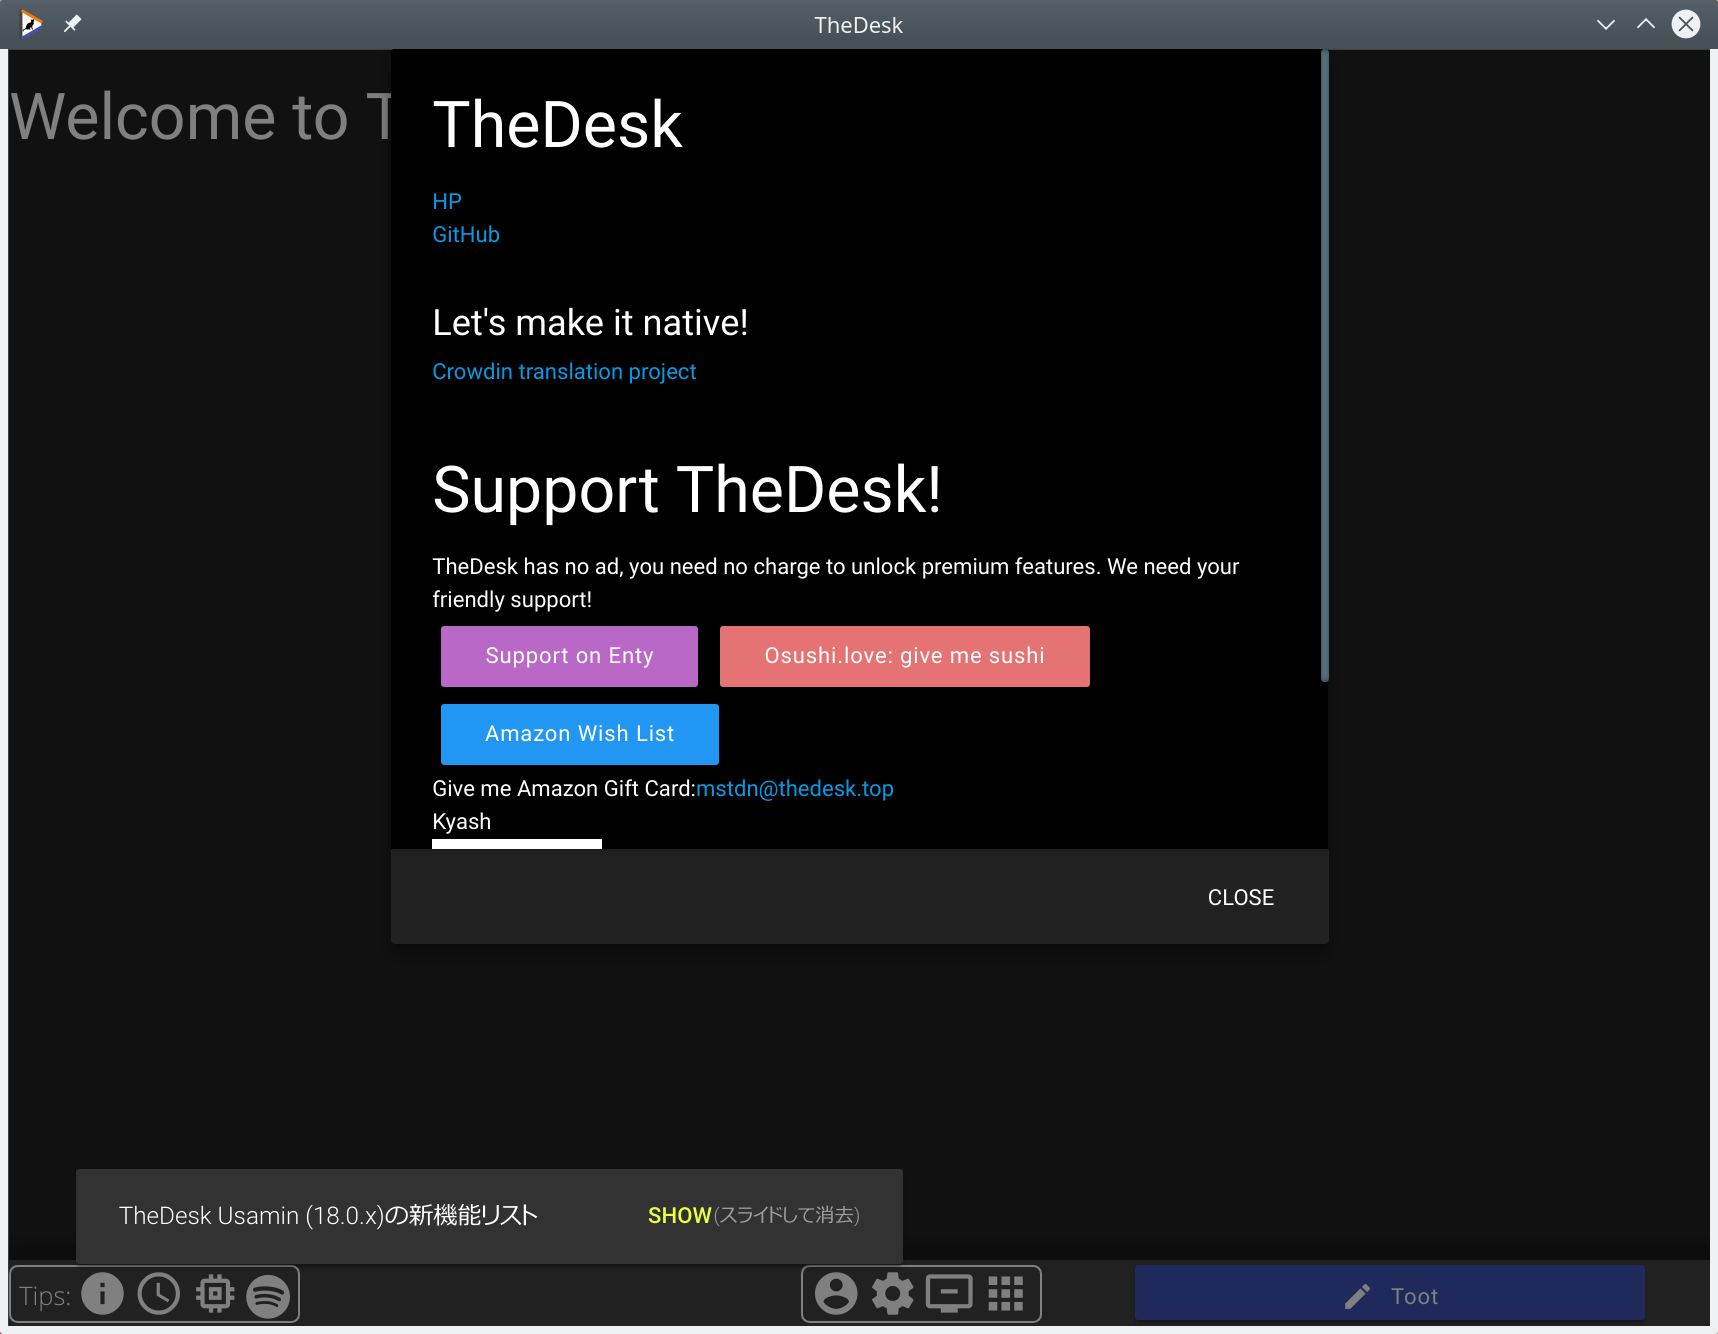Open the HP homepage link
Viewport: 1718px width, 1334px height.
tap(447, 202)
